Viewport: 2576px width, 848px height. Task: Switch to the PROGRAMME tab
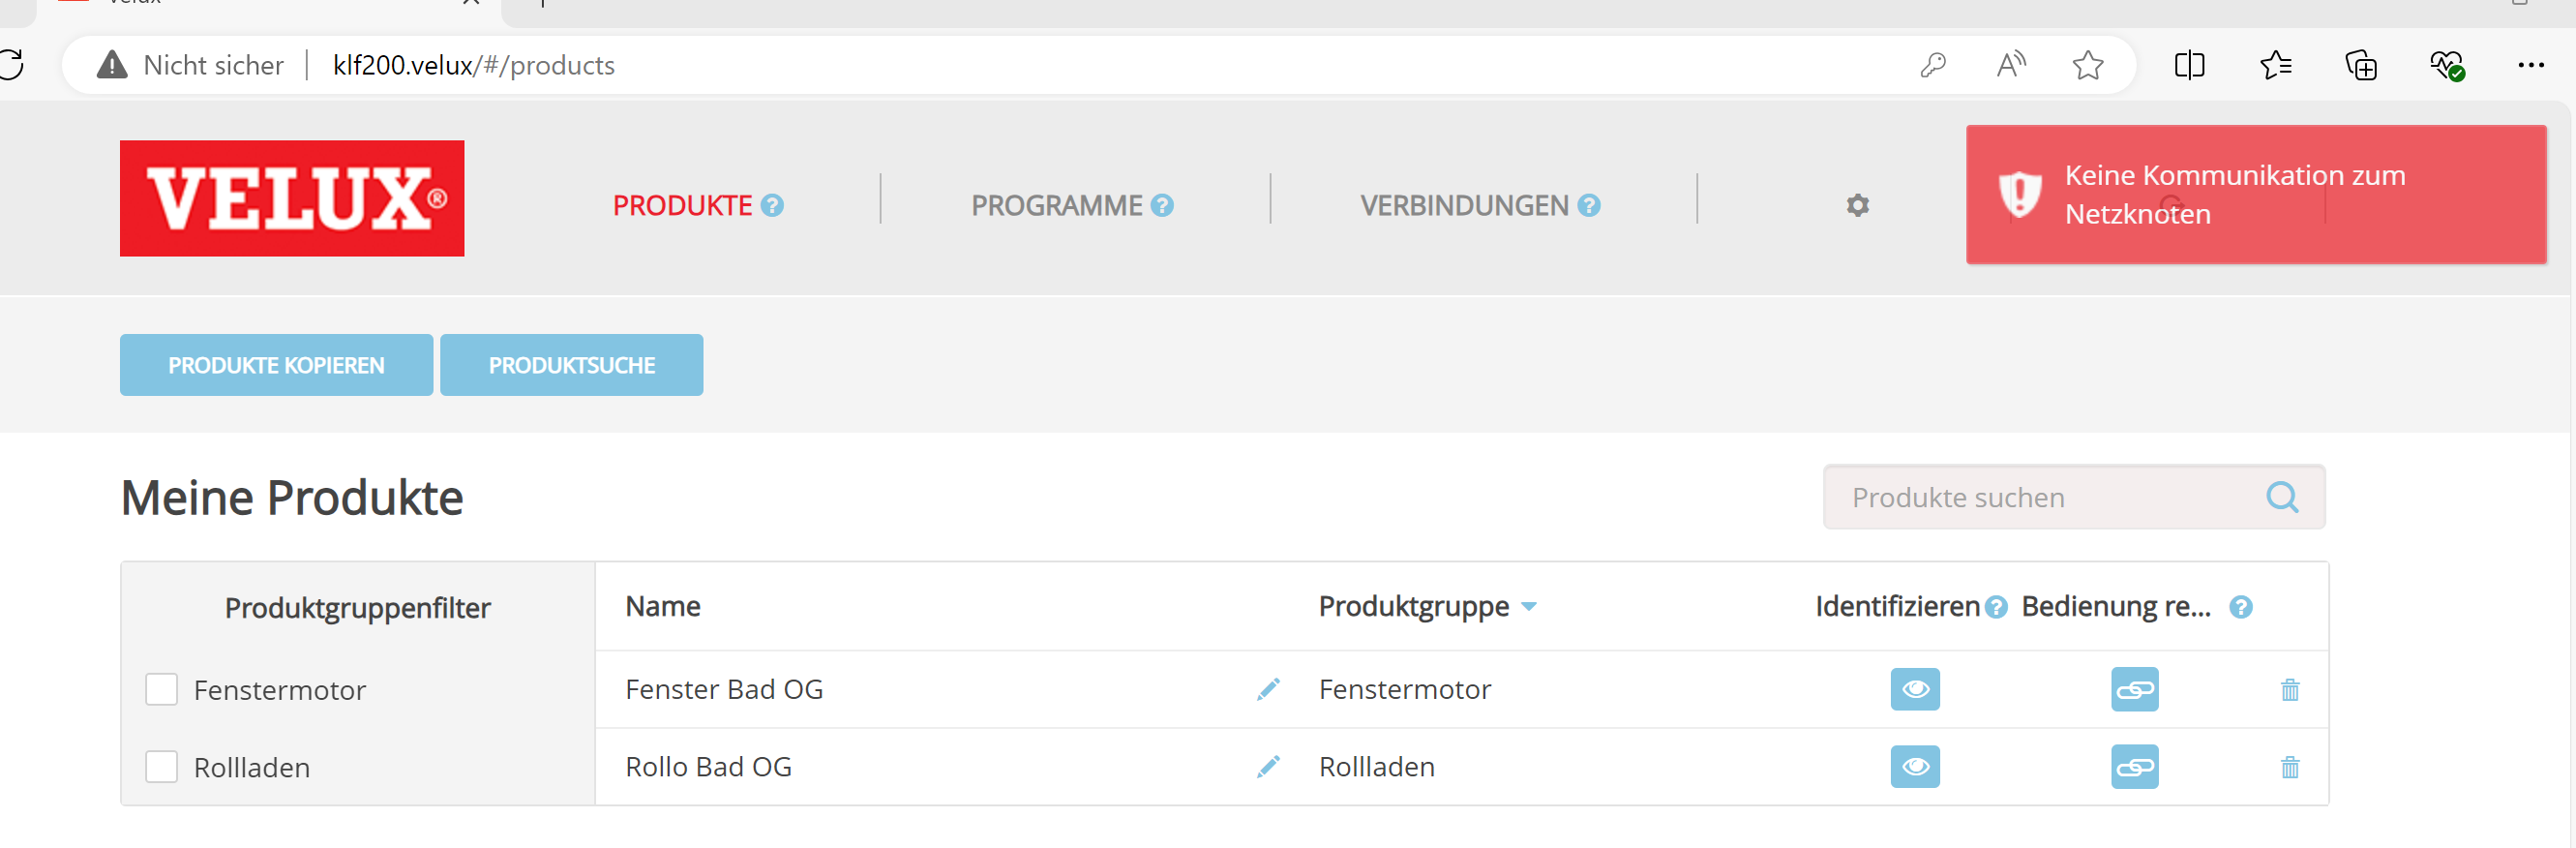tap(1056, 205)
